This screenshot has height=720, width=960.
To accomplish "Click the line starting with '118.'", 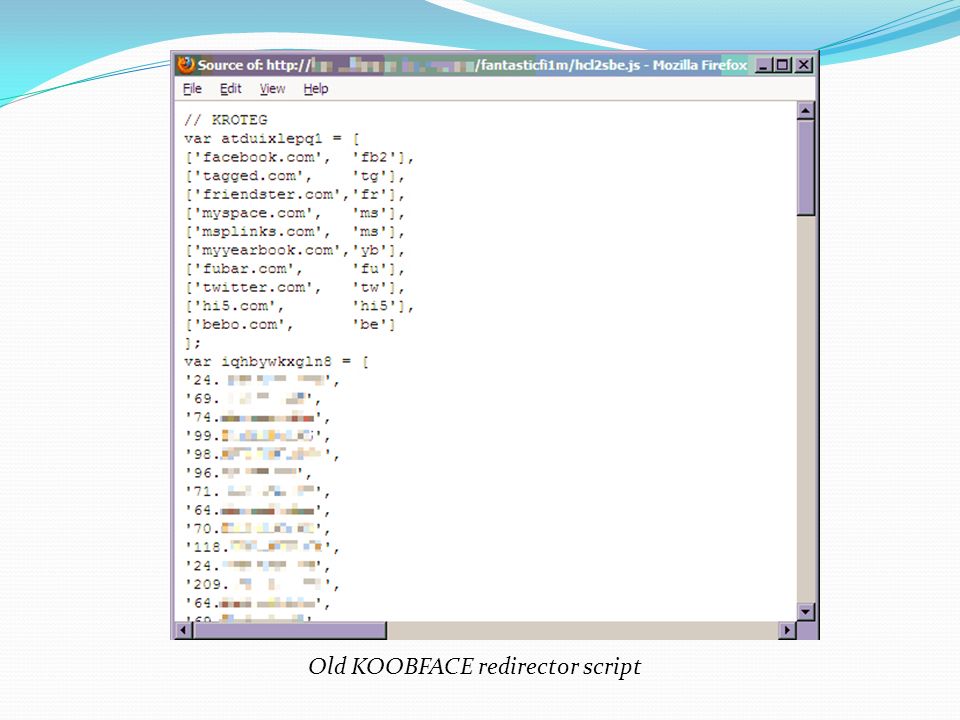I will tap(262, 547).
